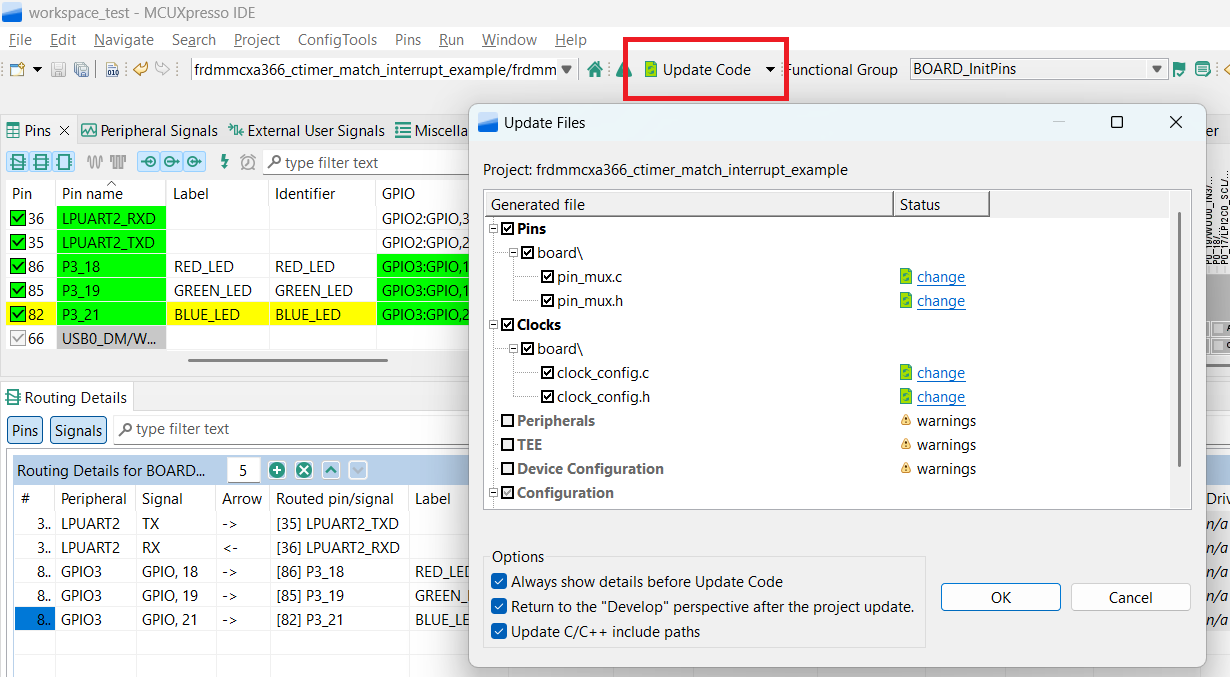Viewport: 1230px width, 677px height.
Task: Click the green move-up arrow icon
Action: click(331, 470)
